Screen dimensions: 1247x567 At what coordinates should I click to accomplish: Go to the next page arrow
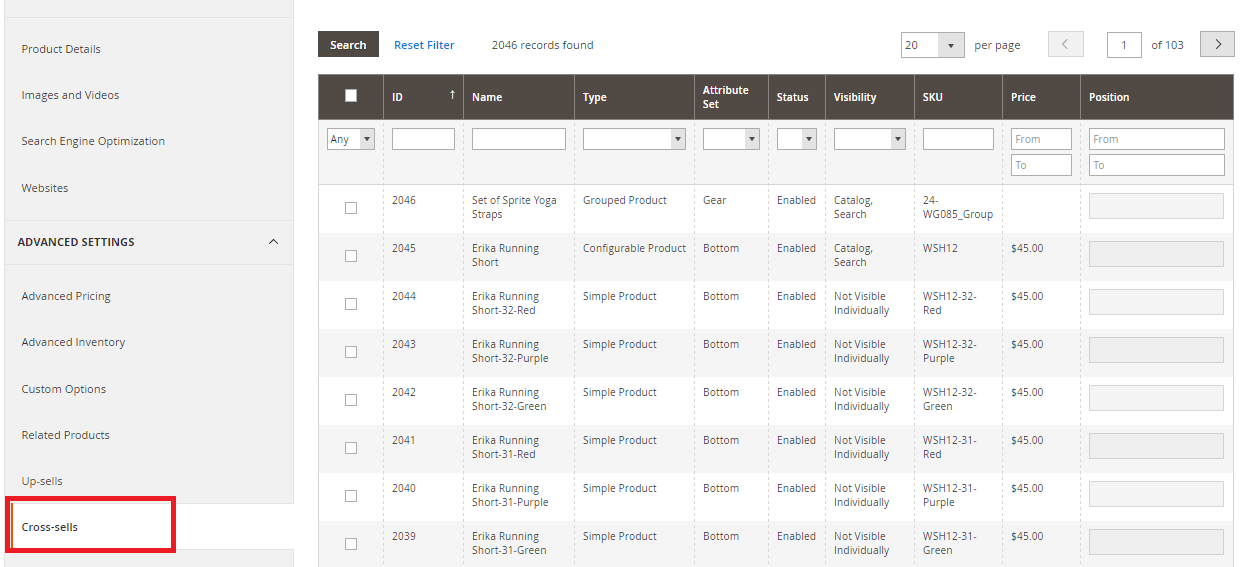[1217, 44]
